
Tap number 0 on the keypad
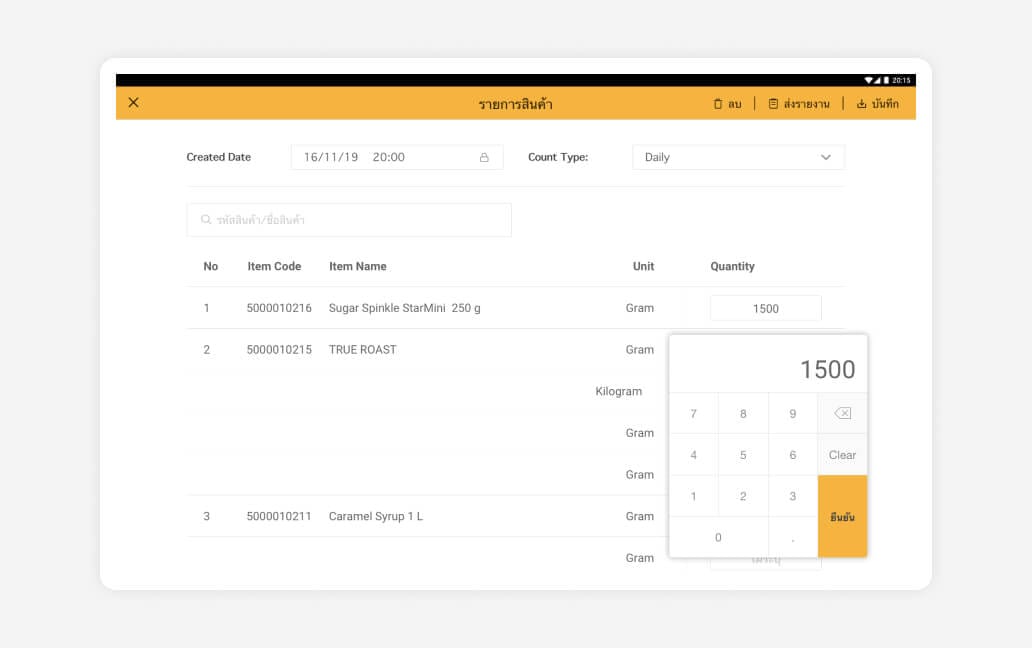click(x=718, y=538)
